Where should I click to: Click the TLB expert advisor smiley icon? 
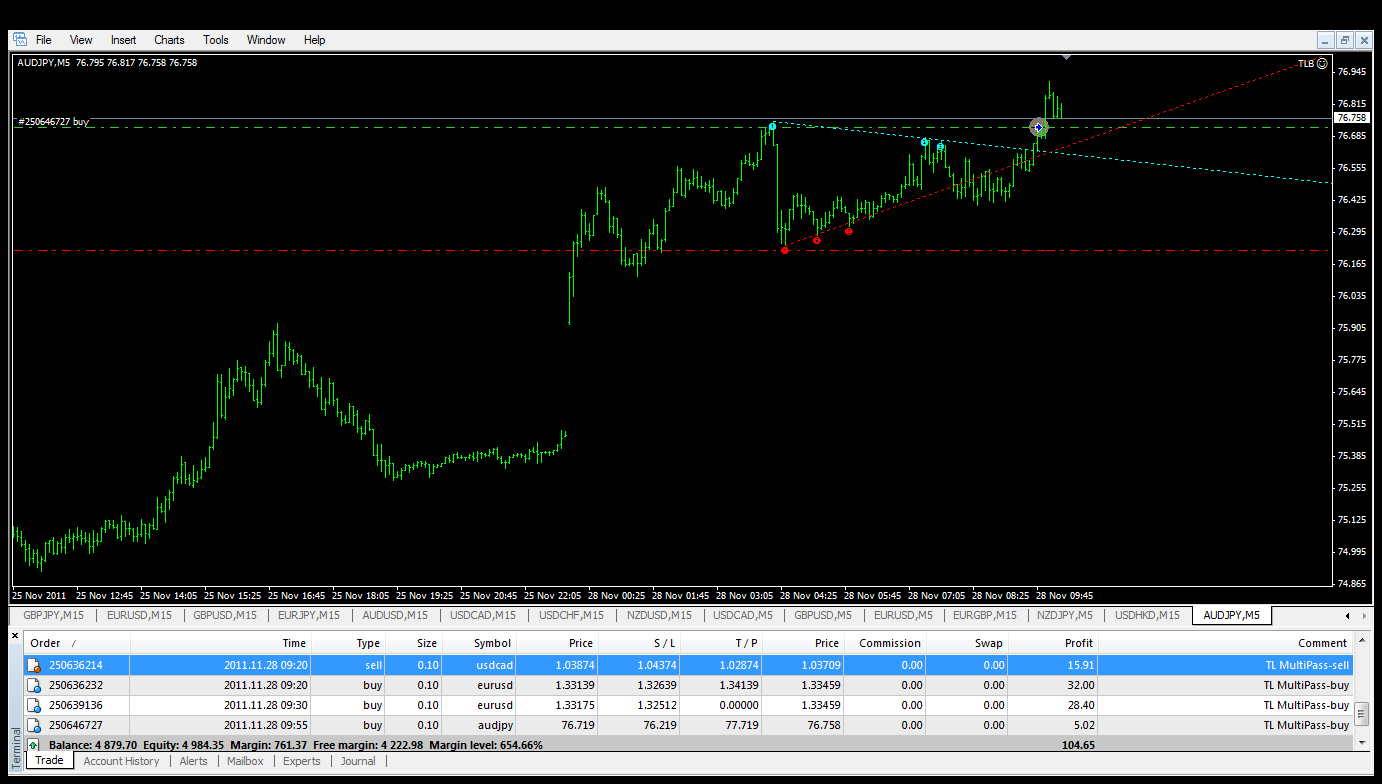[1322, 63]
